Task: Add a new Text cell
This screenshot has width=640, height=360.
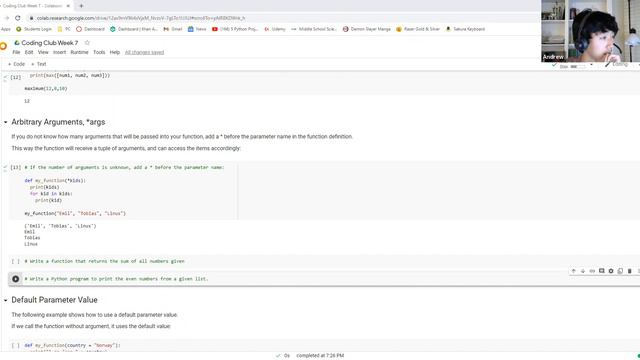Action: (39, 64)
